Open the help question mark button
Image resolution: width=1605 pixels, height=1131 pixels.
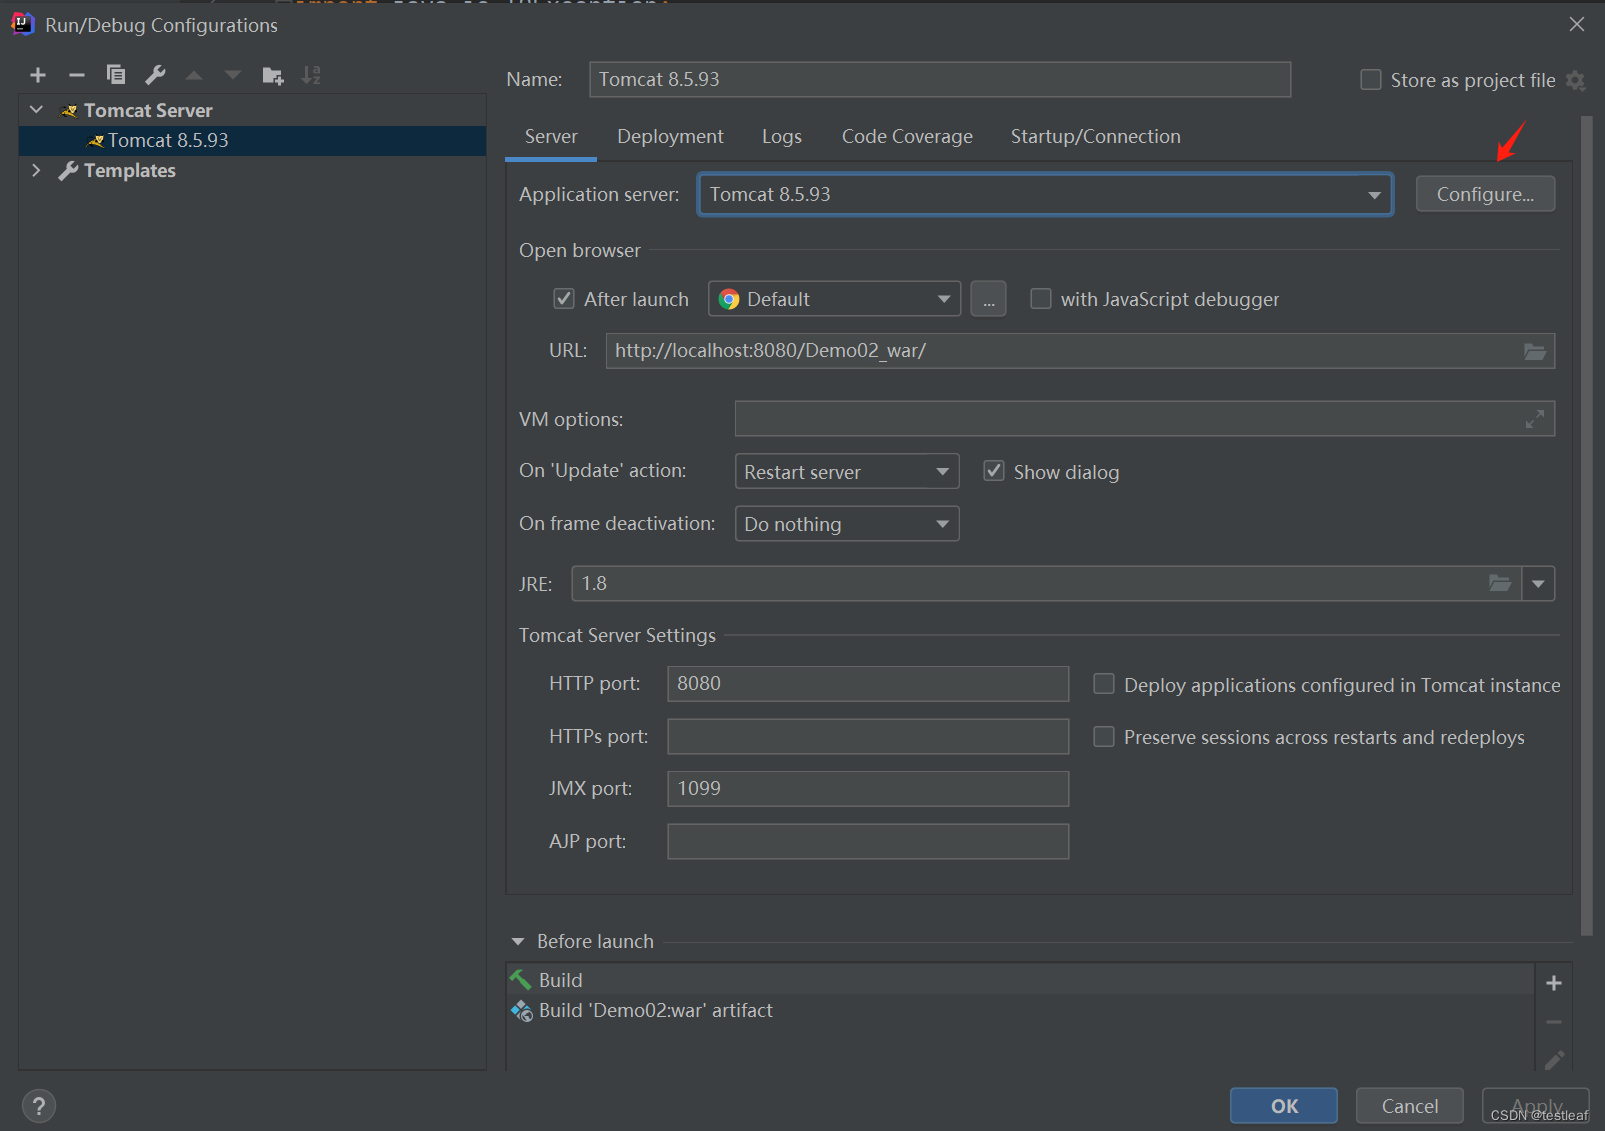point(39,1106)
